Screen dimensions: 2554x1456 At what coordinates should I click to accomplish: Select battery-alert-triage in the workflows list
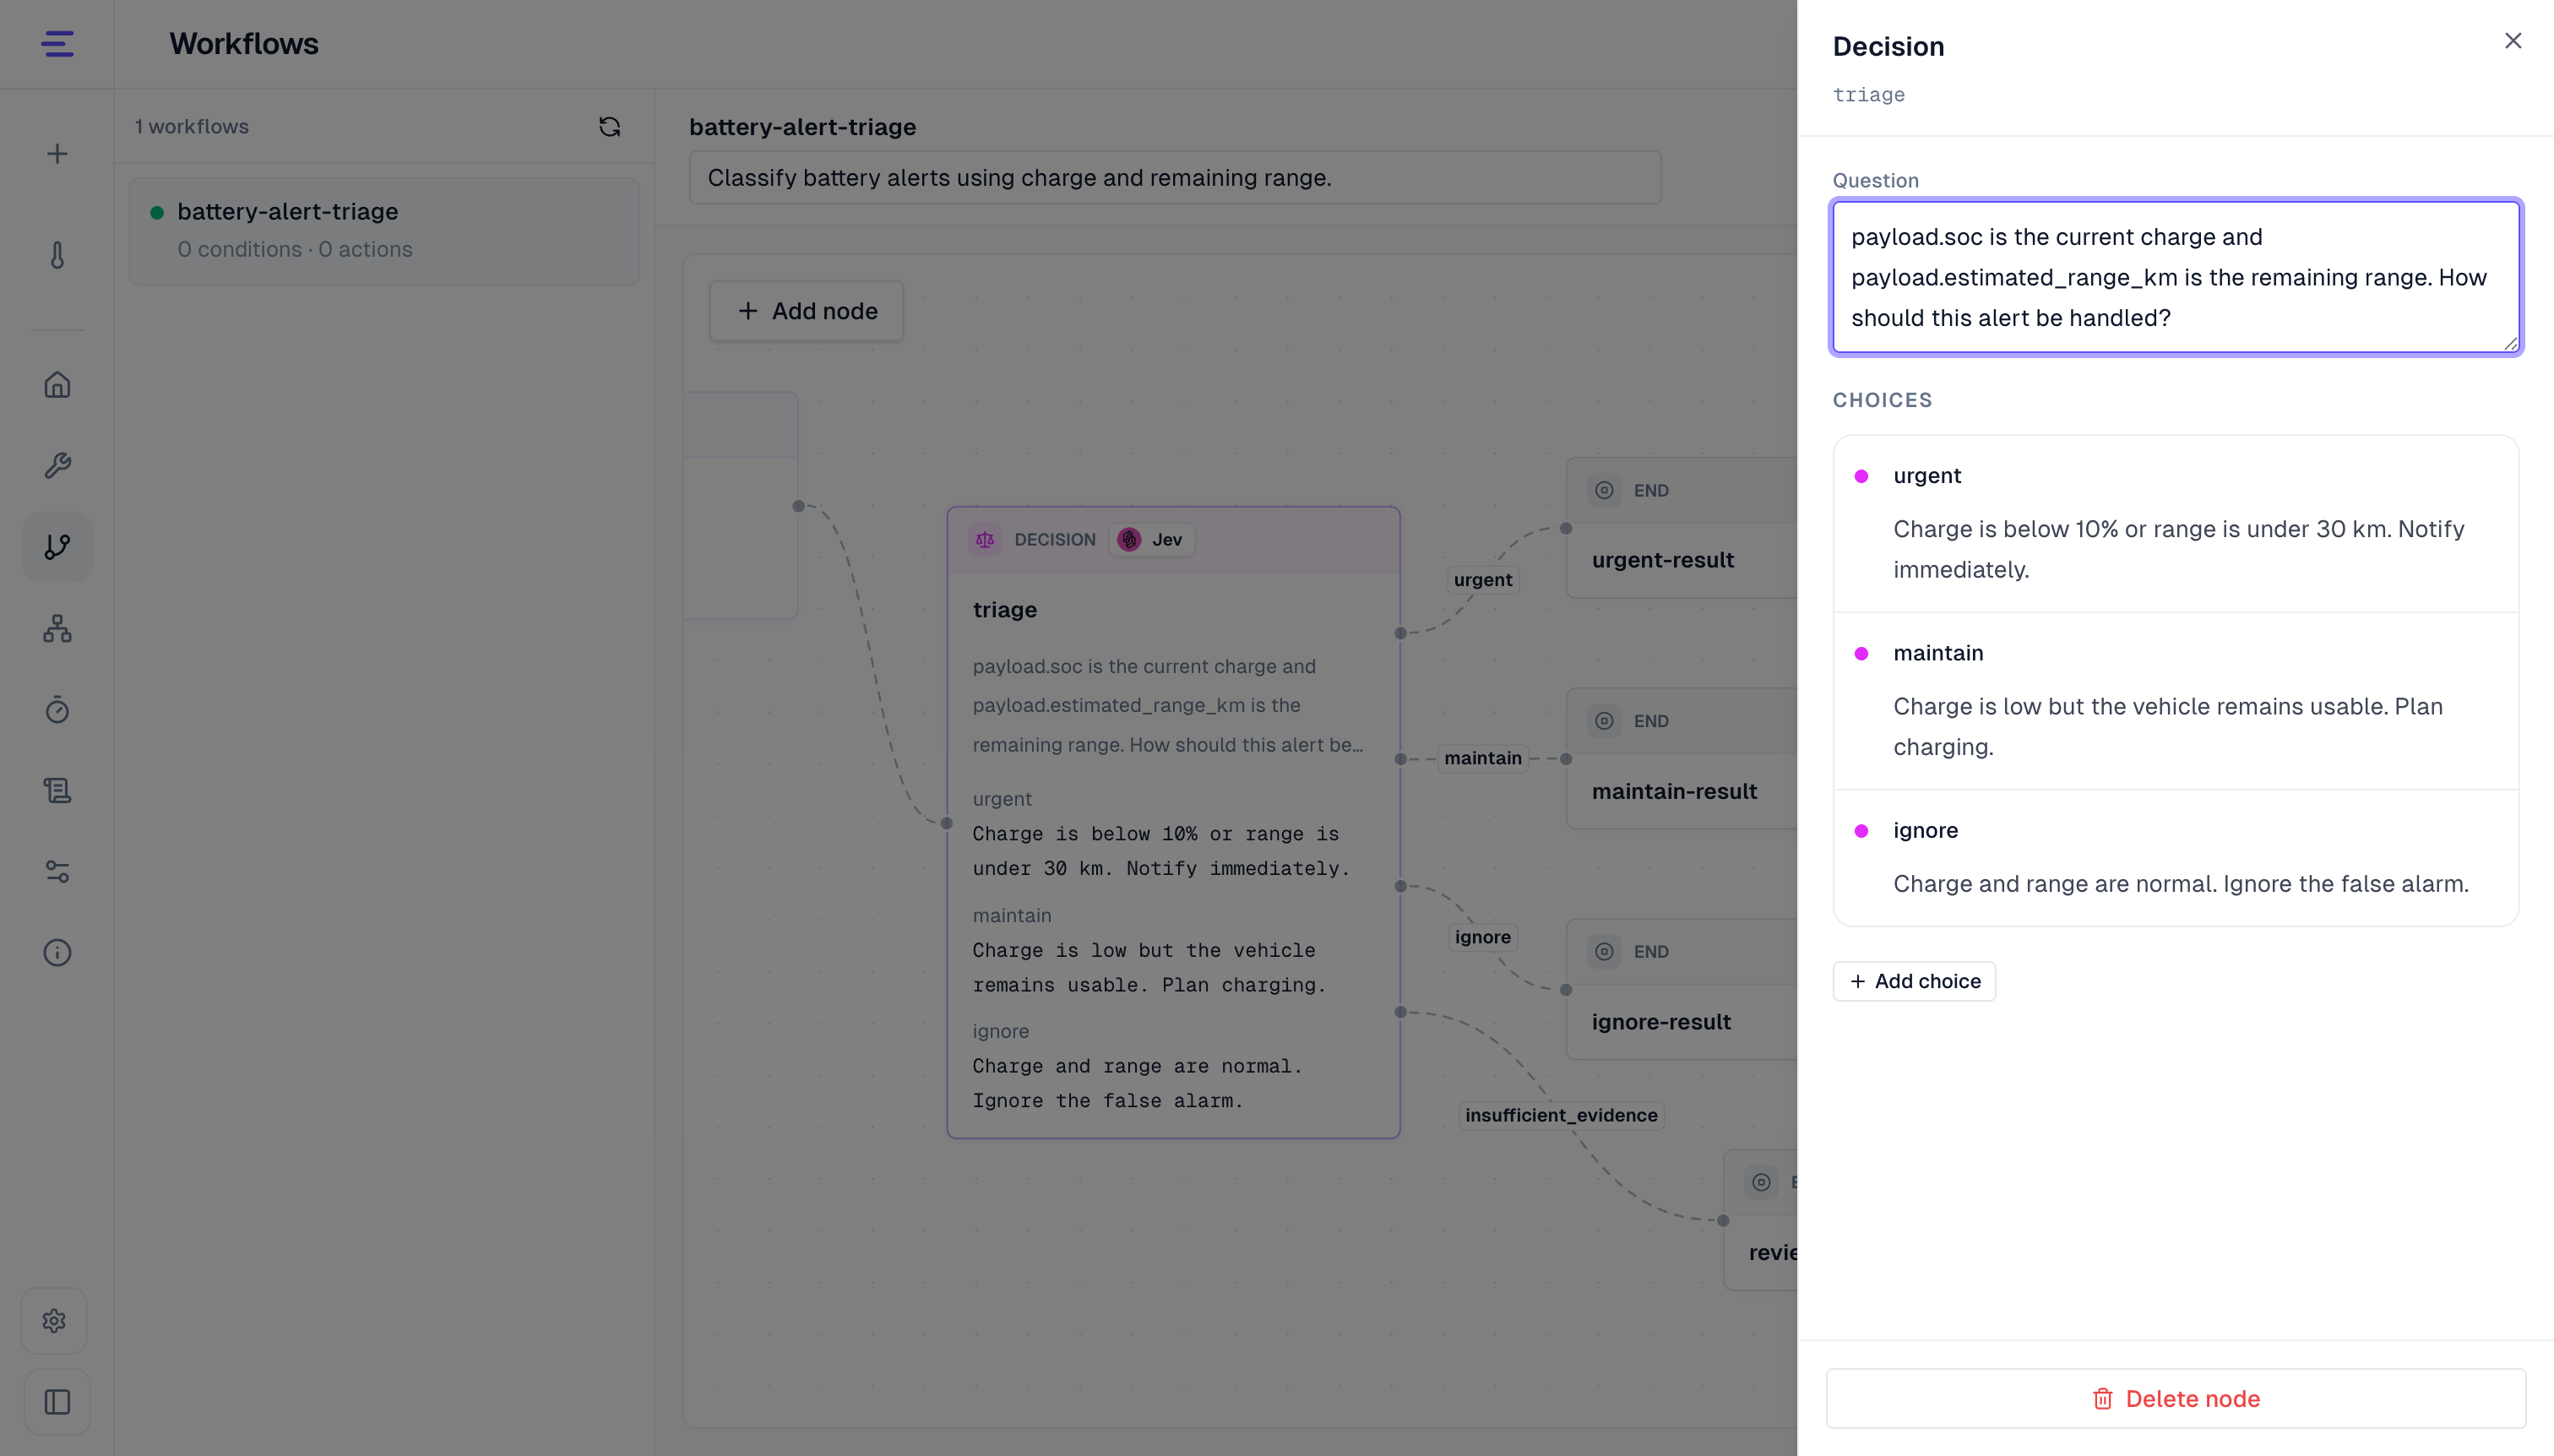pyautogui.click(x=383, y=231)
